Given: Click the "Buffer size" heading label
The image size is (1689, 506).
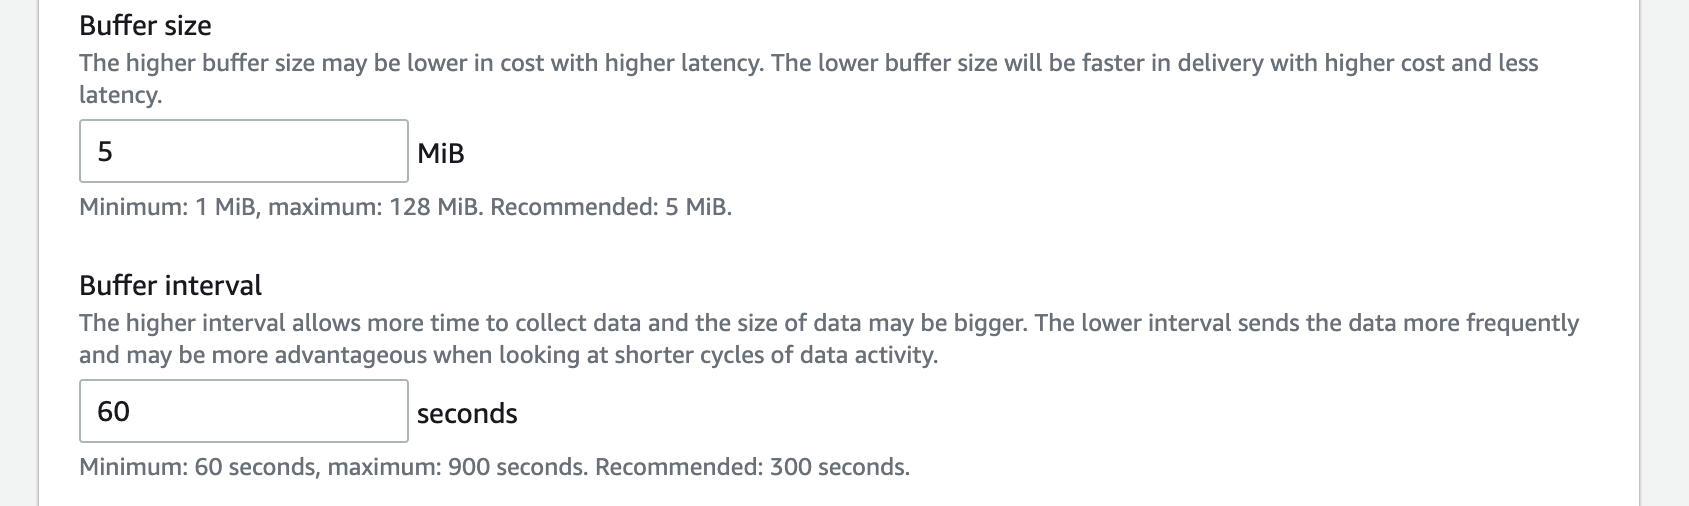Looking at the screenshot, I should 145,25.
